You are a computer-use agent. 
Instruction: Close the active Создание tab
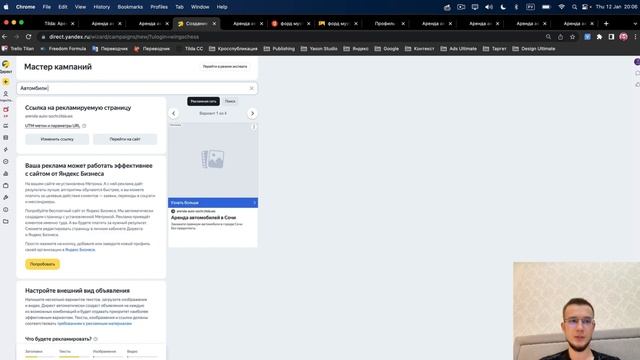tap(214, 24)
